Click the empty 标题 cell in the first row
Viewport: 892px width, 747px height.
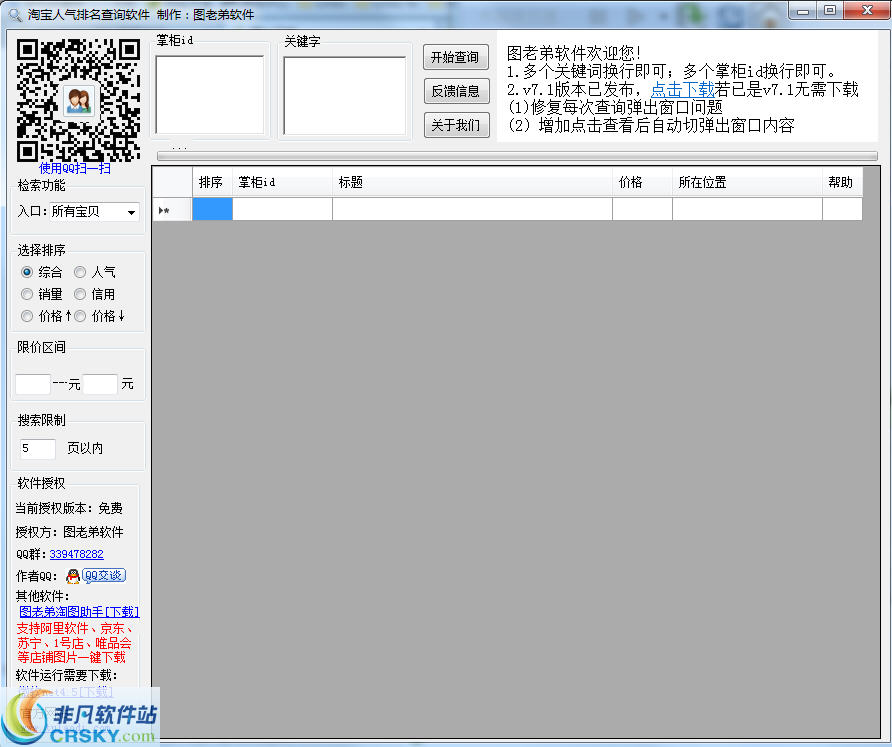[472, 209]
